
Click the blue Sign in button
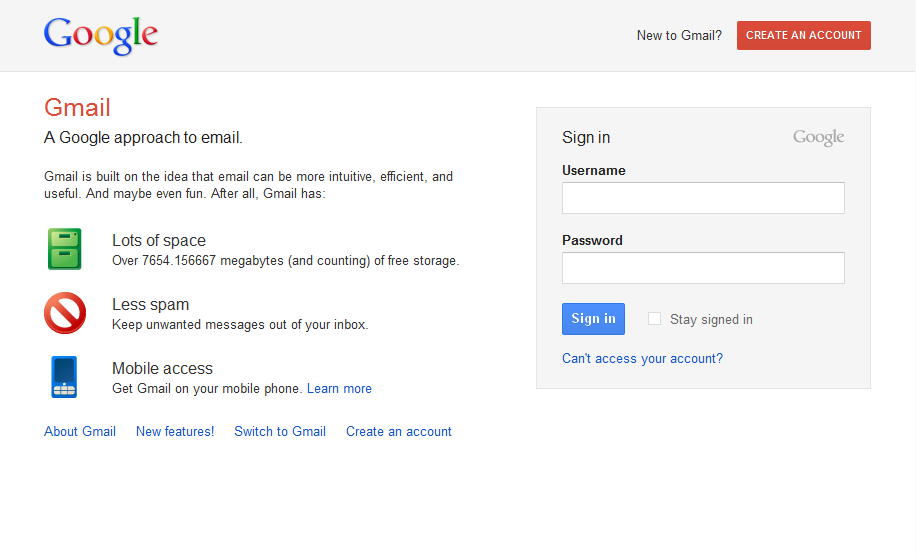click(x=594, y=318)
